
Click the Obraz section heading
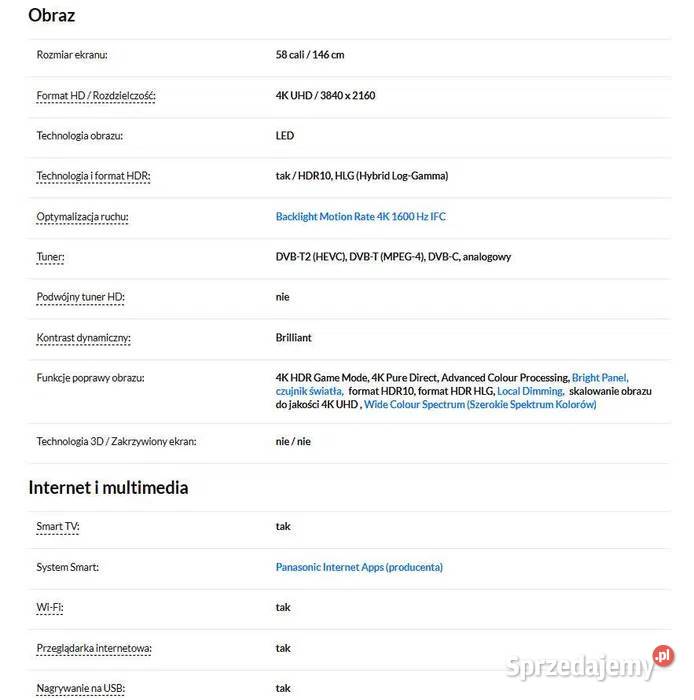click(x=52, y=15)
